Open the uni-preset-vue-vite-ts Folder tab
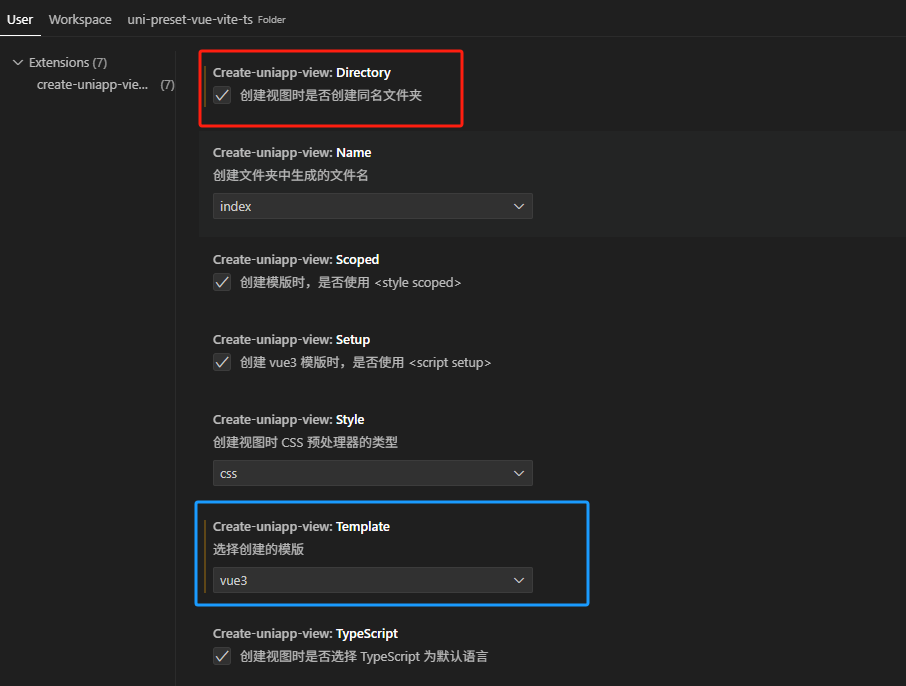 coord(206,19)
